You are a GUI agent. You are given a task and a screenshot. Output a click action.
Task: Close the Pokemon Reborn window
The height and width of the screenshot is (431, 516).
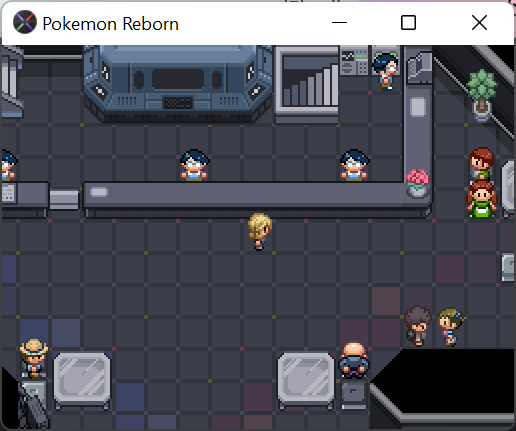(479, 23)
